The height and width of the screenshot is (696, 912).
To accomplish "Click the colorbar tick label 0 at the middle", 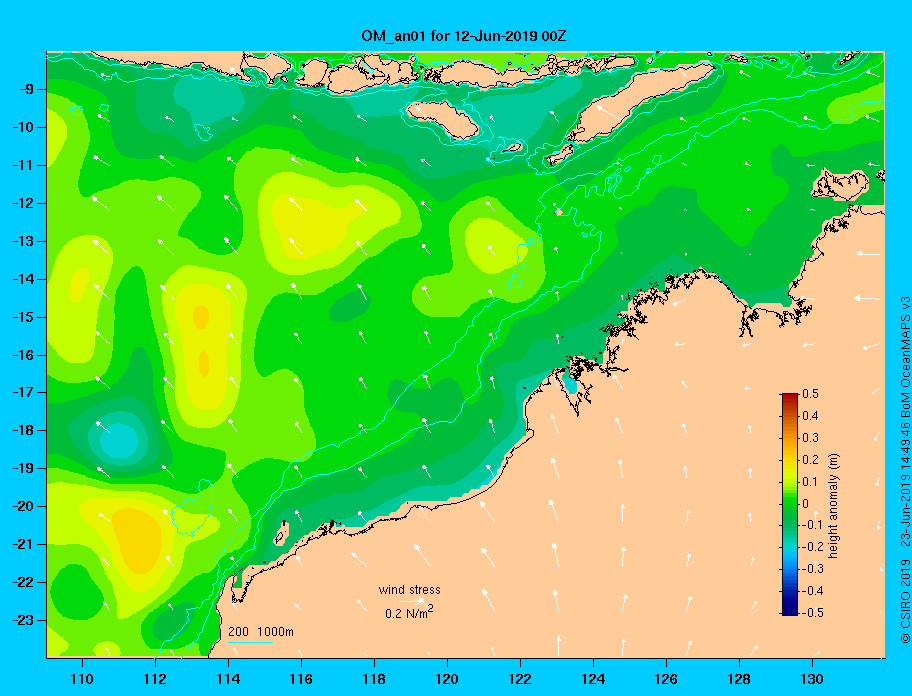I will 806,504.
